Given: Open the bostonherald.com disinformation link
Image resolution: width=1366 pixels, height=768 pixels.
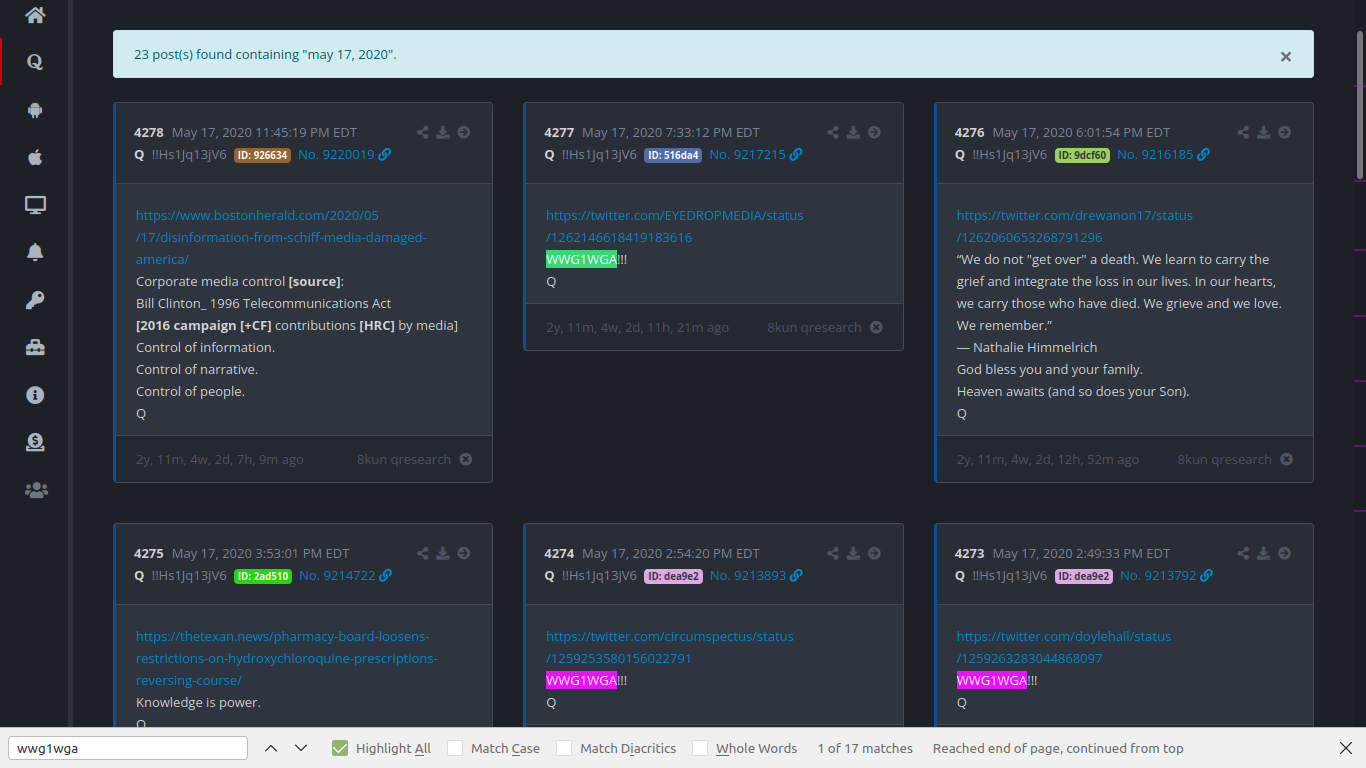Looking at the screenshot, I should click(x=281, y=237).
